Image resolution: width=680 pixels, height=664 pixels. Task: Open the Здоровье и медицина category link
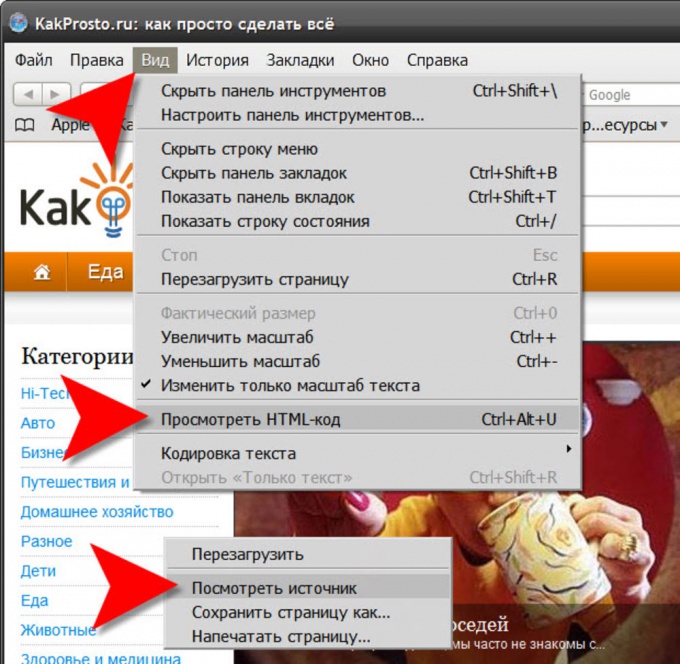[x=101, y=658]
